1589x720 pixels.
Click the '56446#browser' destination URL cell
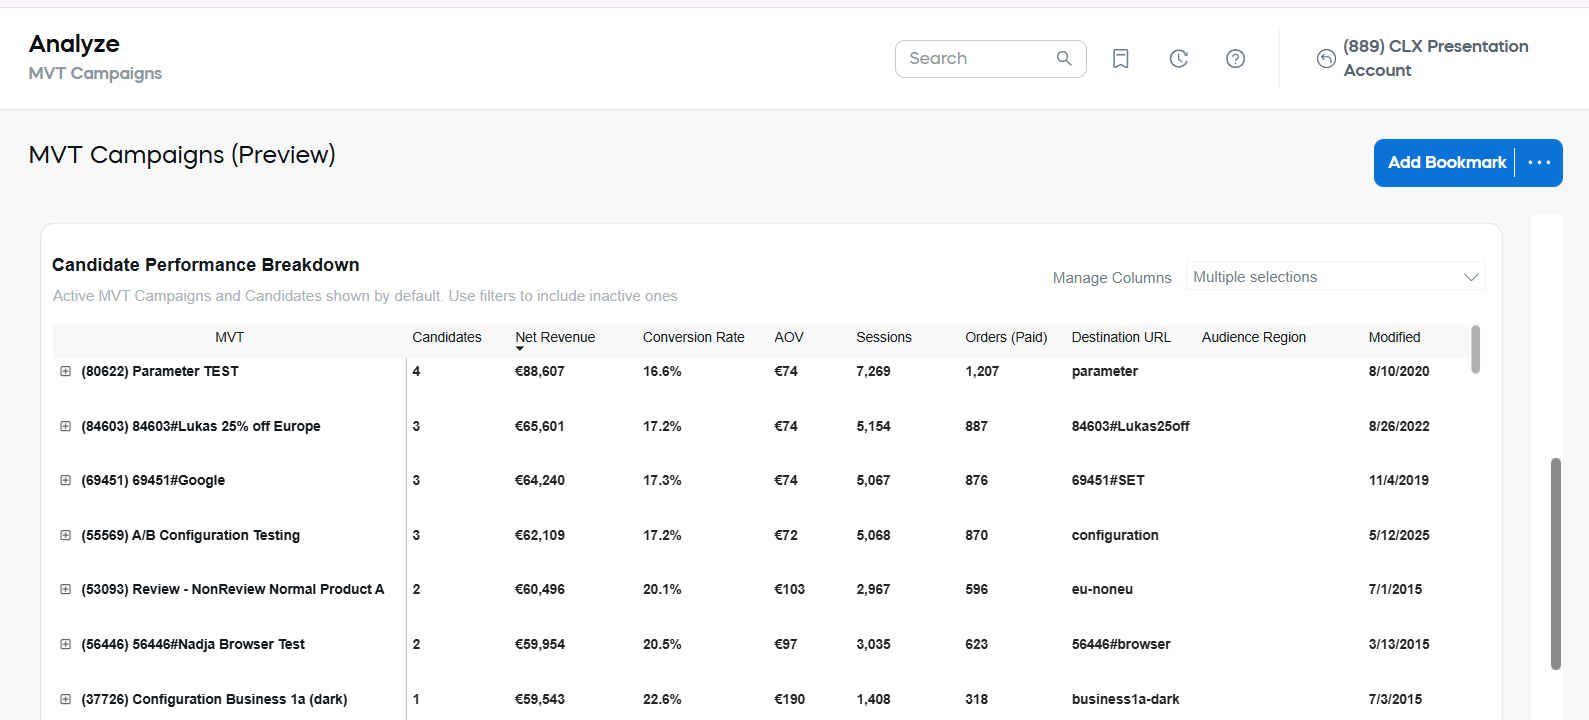click(1121, 644)
